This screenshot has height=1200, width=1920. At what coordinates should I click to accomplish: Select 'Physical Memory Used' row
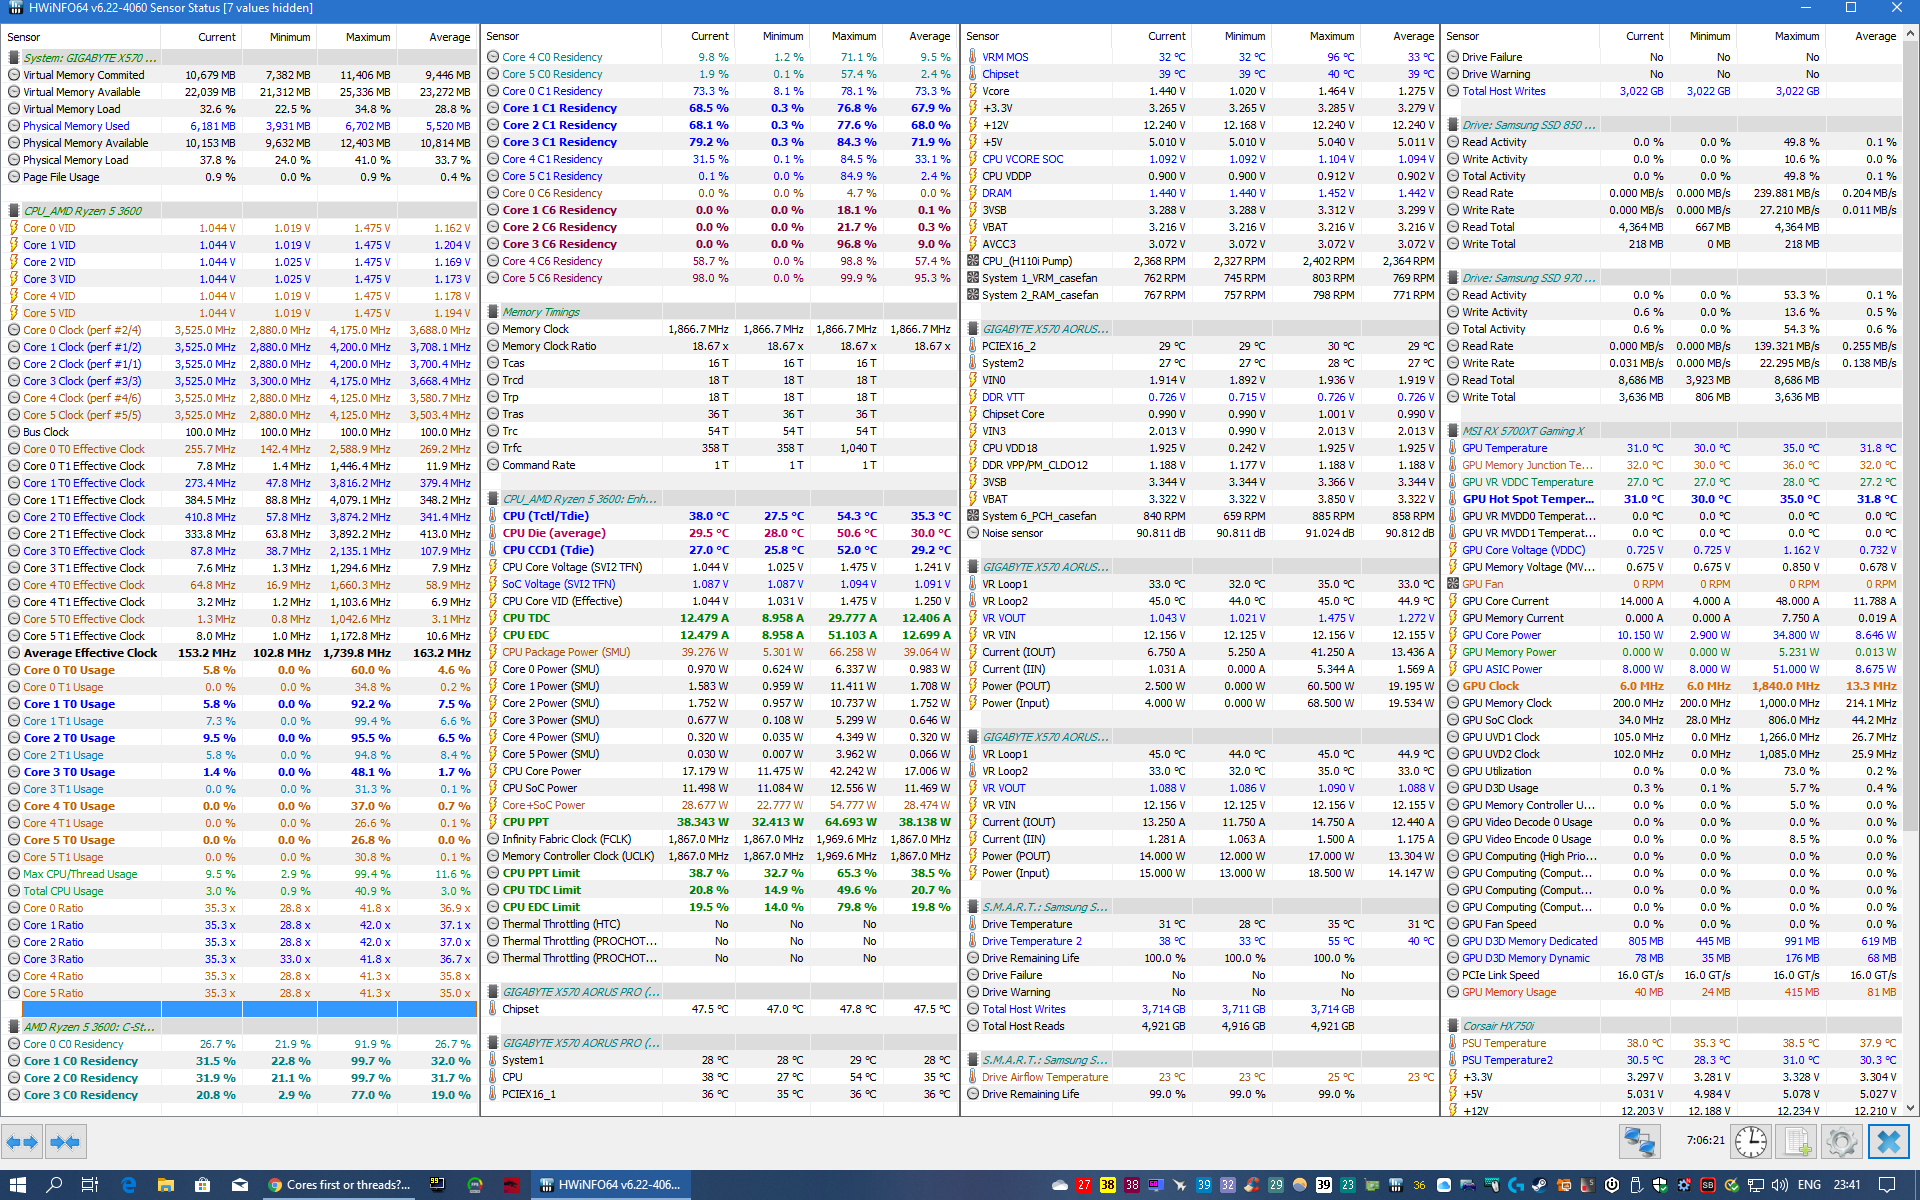(x=240, y=126)
